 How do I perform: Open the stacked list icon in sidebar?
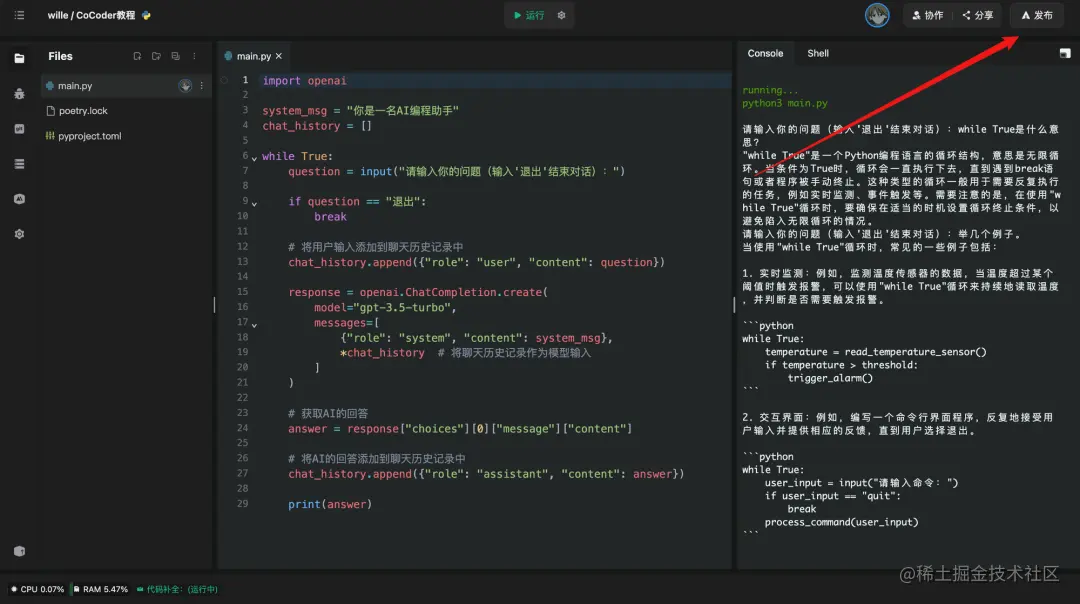[19, 164]
